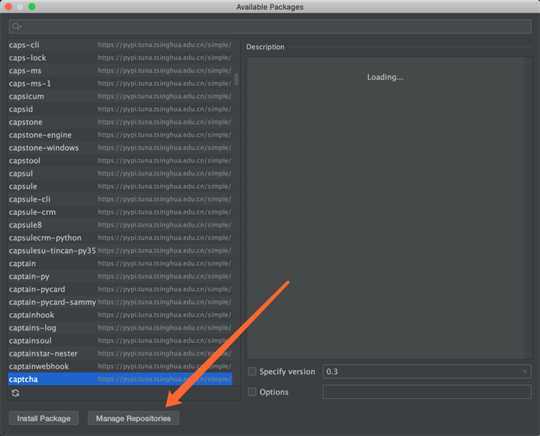Select the caps-cli package
Screen dimensions: 540x436
click(x=120, y=45)
